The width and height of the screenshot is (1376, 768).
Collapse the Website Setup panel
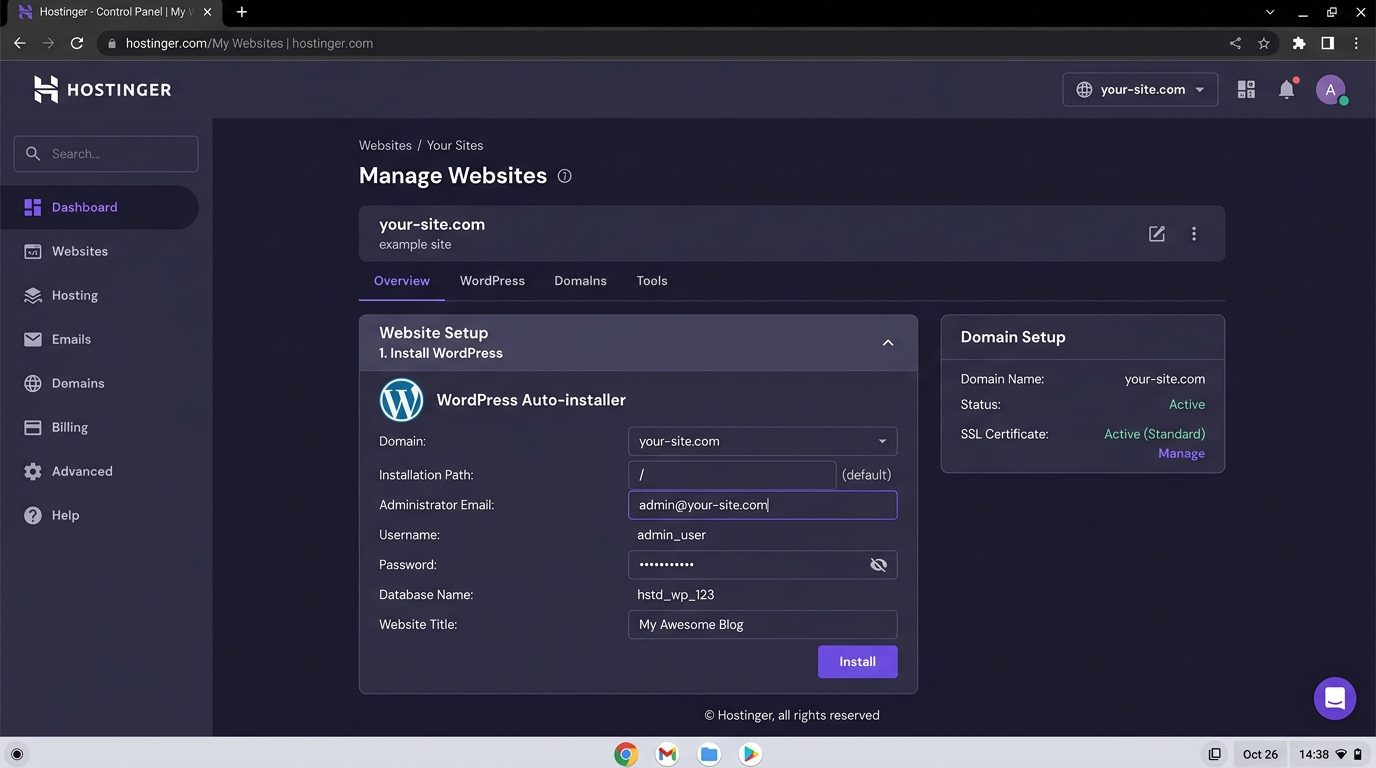coord(887,343)
